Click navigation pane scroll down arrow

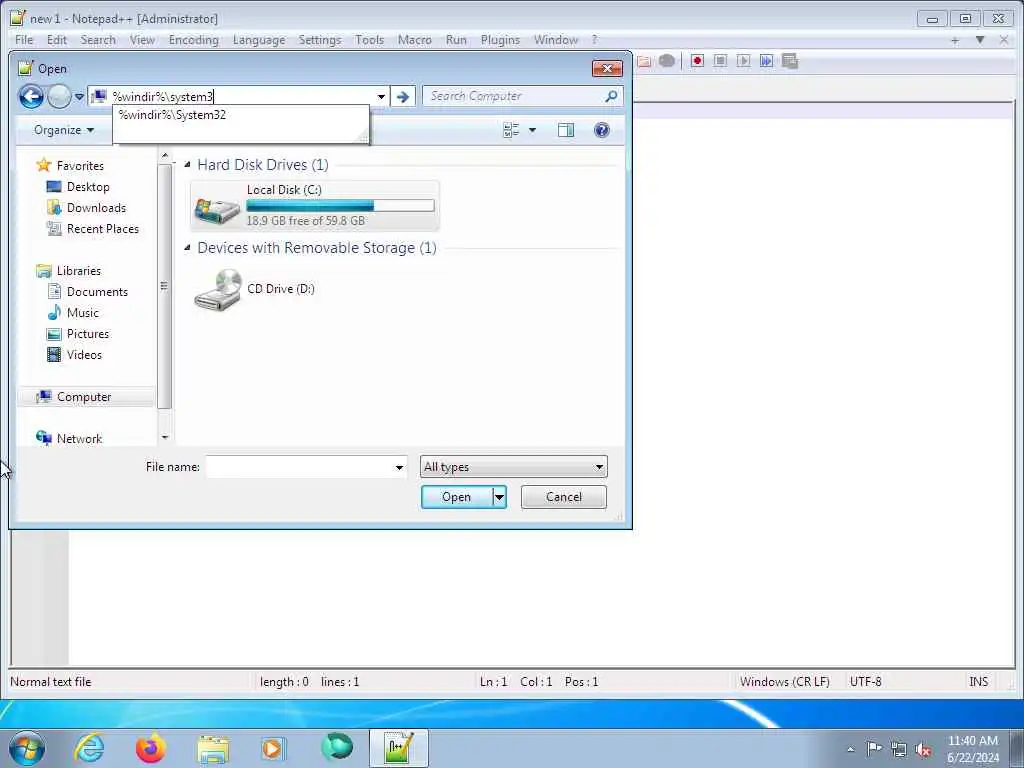(x=165, y=438)
